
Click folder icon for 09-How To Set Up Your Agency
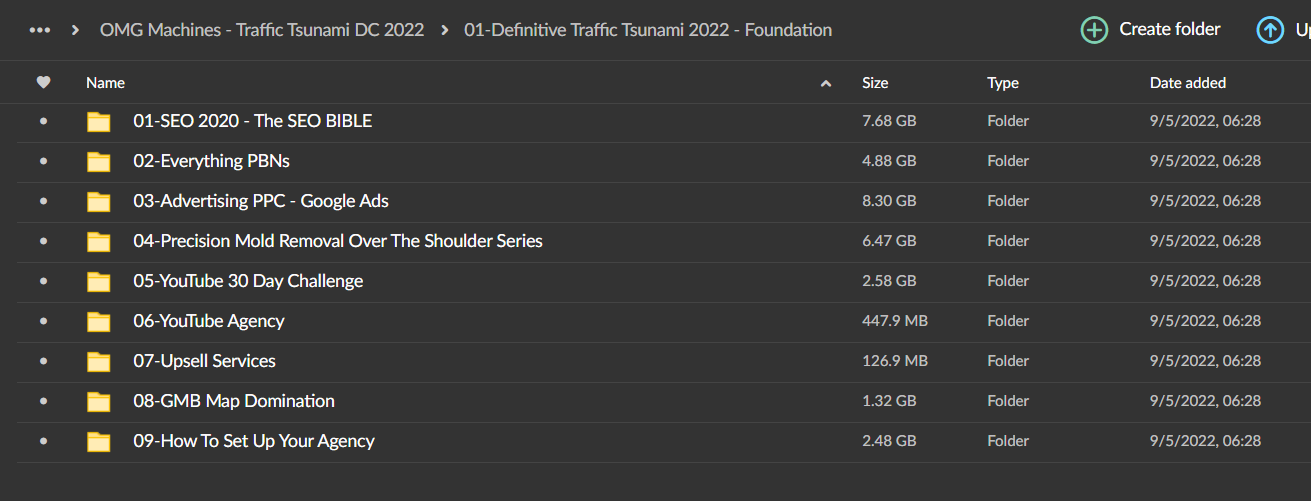coord(98,441)
